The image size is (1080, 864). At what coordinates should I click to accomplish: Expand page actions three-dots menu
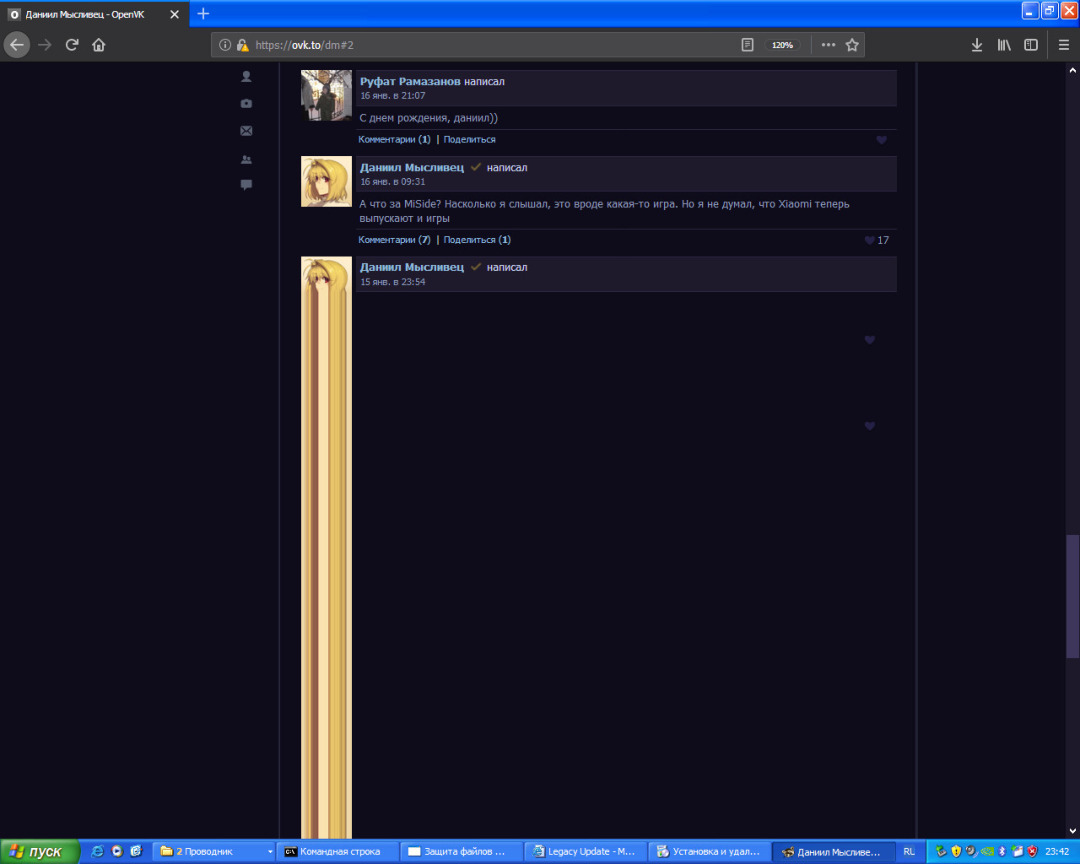pos(828,45)
